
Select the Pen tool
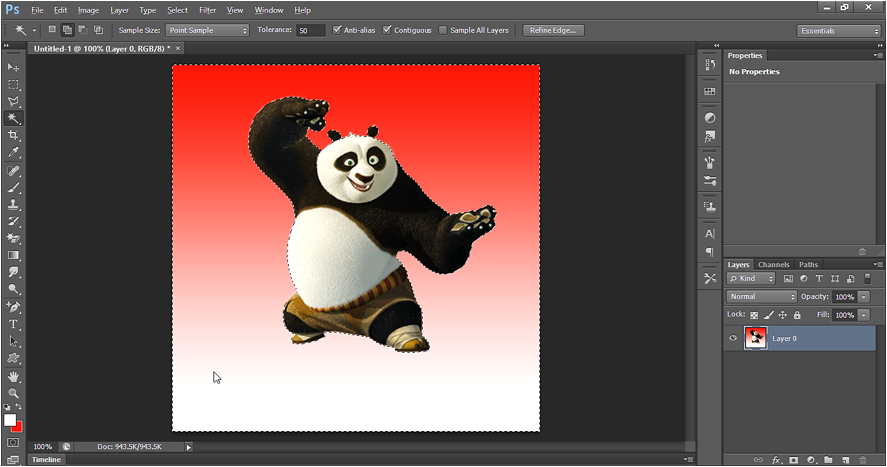point(13,308)
